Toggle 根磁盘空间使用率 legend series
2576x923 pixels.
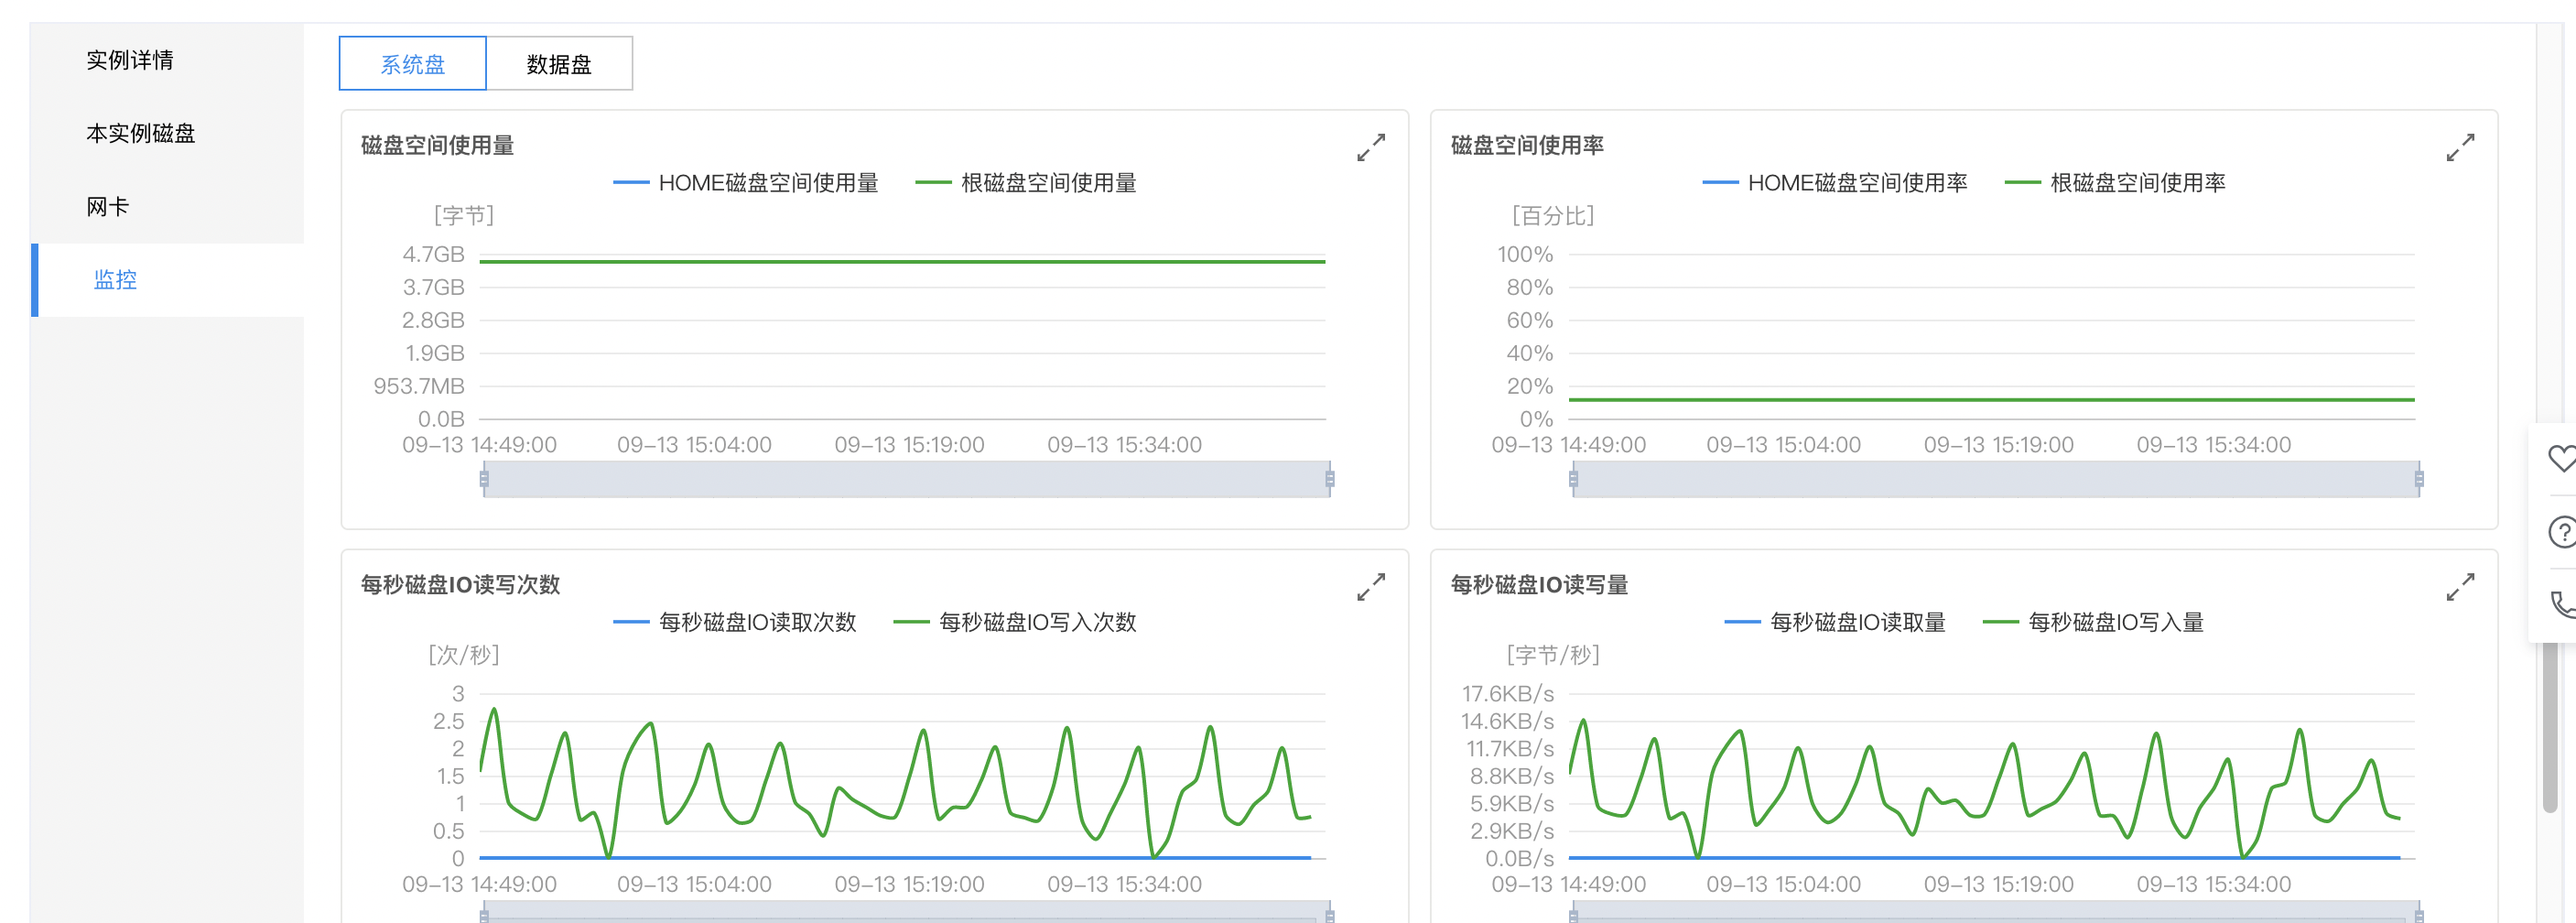coord(2115,183)
